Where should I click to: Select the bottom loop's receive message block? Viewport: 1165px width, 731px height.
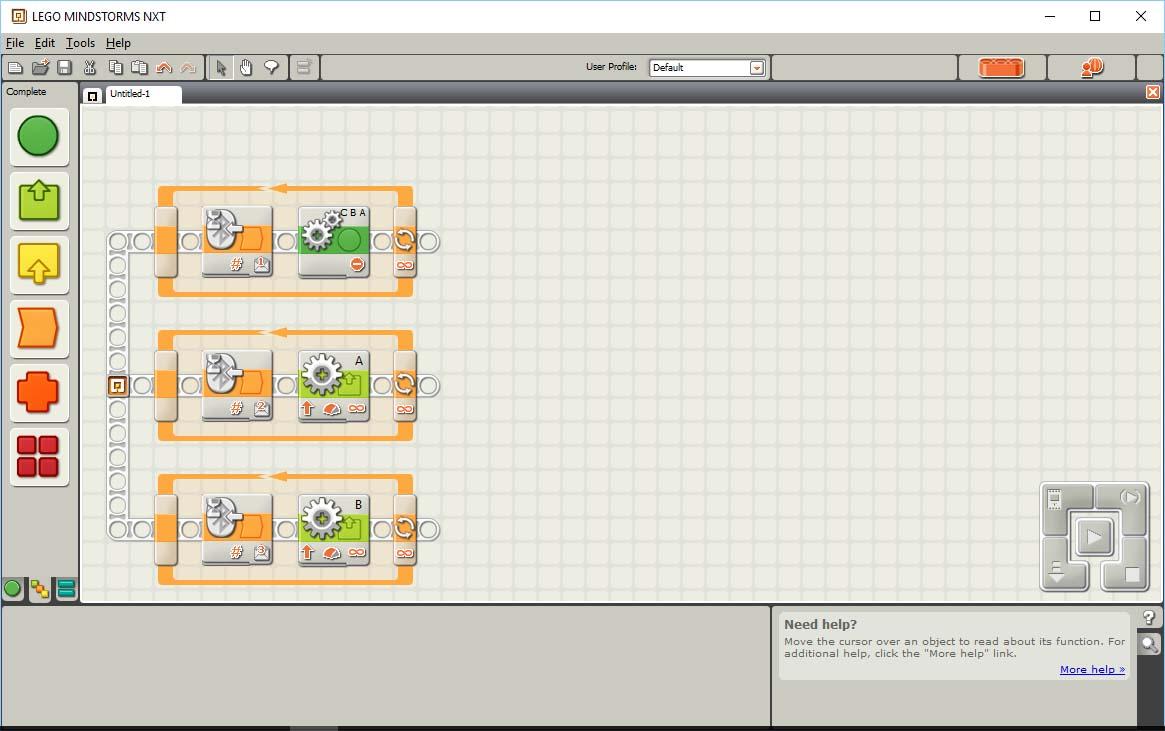click(237, 530)
